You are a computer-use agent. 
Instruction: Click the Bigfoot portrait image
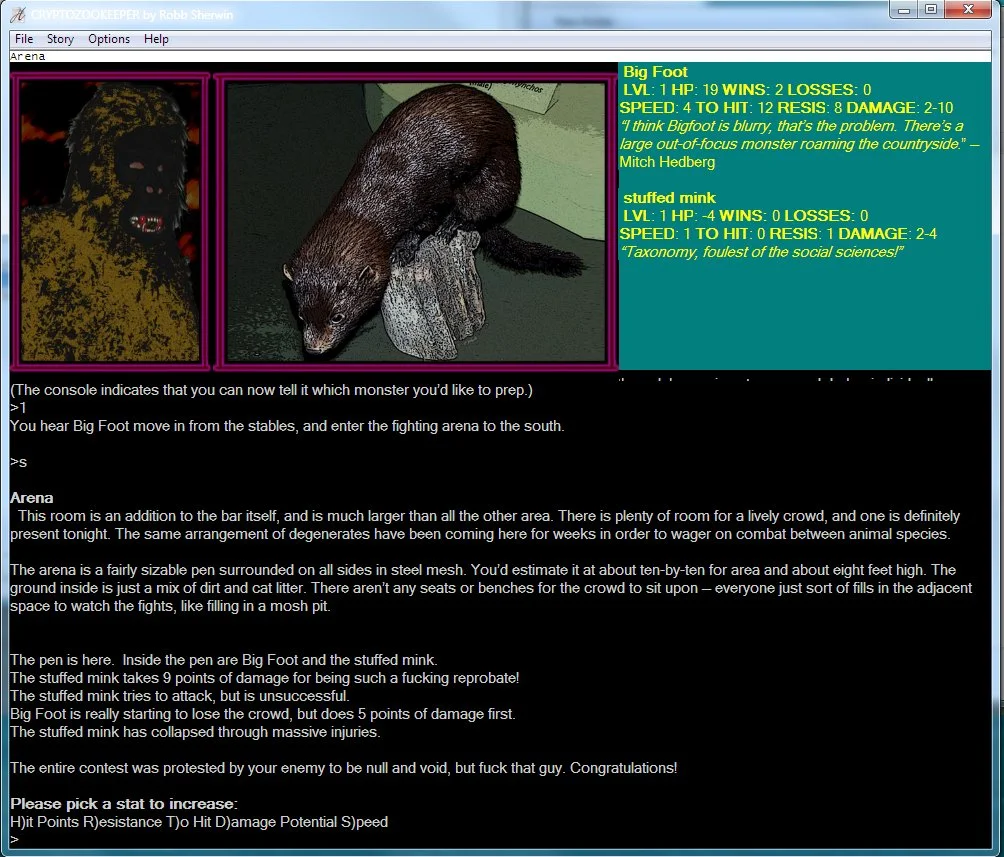(x=110, y=215)
